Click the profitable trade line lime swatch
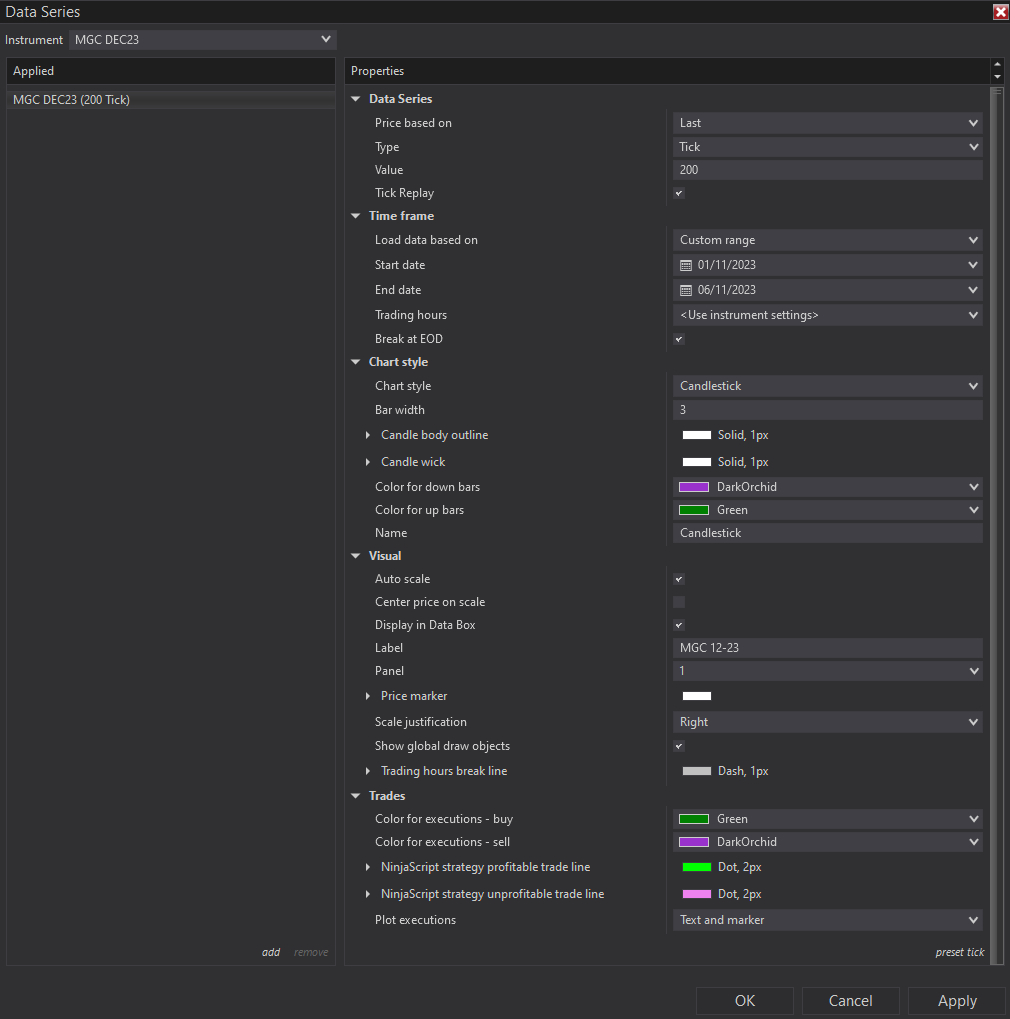This screenshot has width=1010, height=1019. pos(696,867)
